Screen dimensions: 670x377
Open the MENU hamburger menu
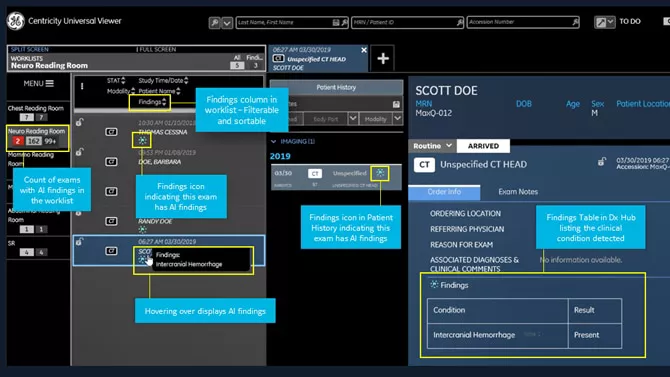click(x=38, y=83)
